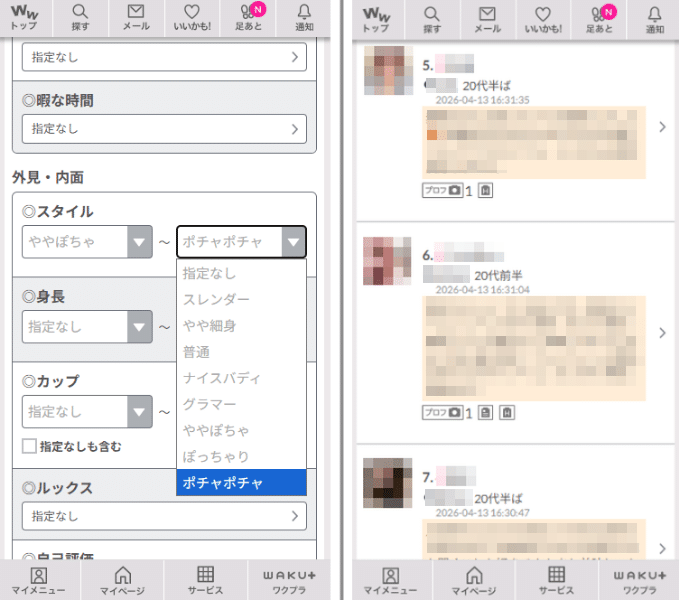Check the 指定なしも含む checkbox

29,446
